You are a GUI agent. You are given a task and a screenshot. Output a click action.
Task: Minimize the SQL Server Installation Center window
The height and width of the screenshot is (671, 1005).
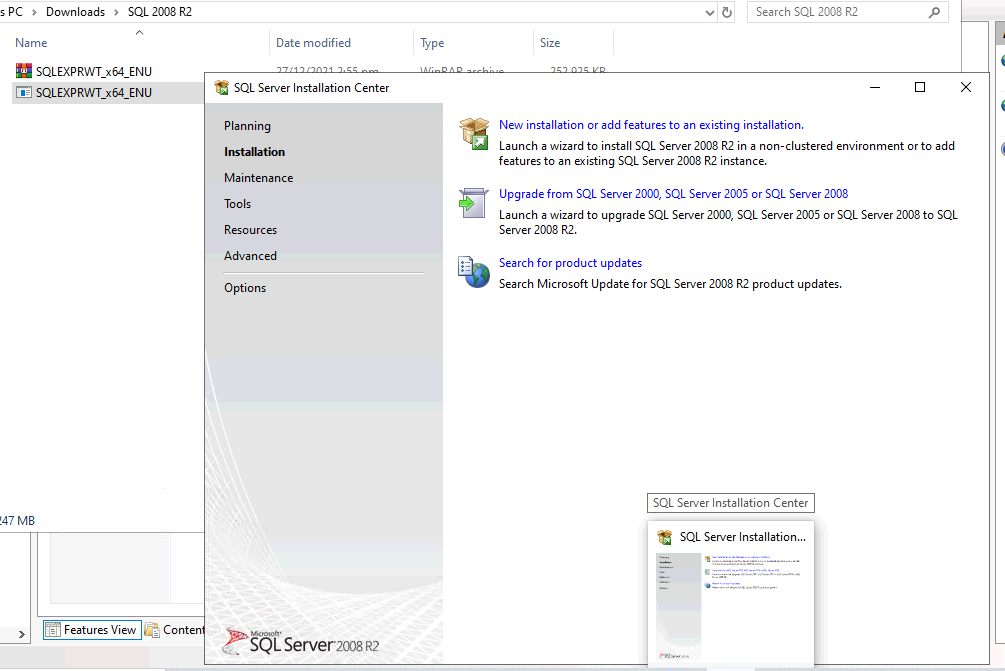coord(874,87)
